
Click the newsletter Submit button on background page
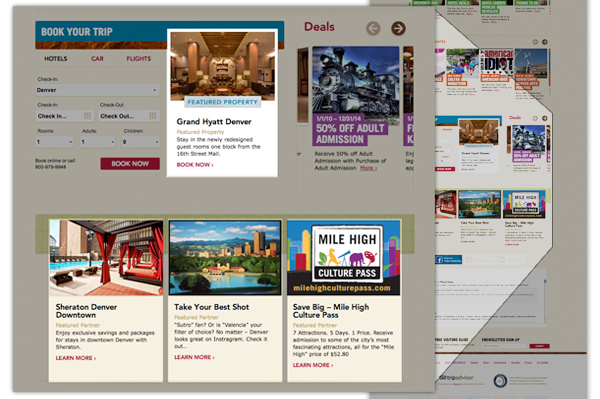[x=540, y=346]
